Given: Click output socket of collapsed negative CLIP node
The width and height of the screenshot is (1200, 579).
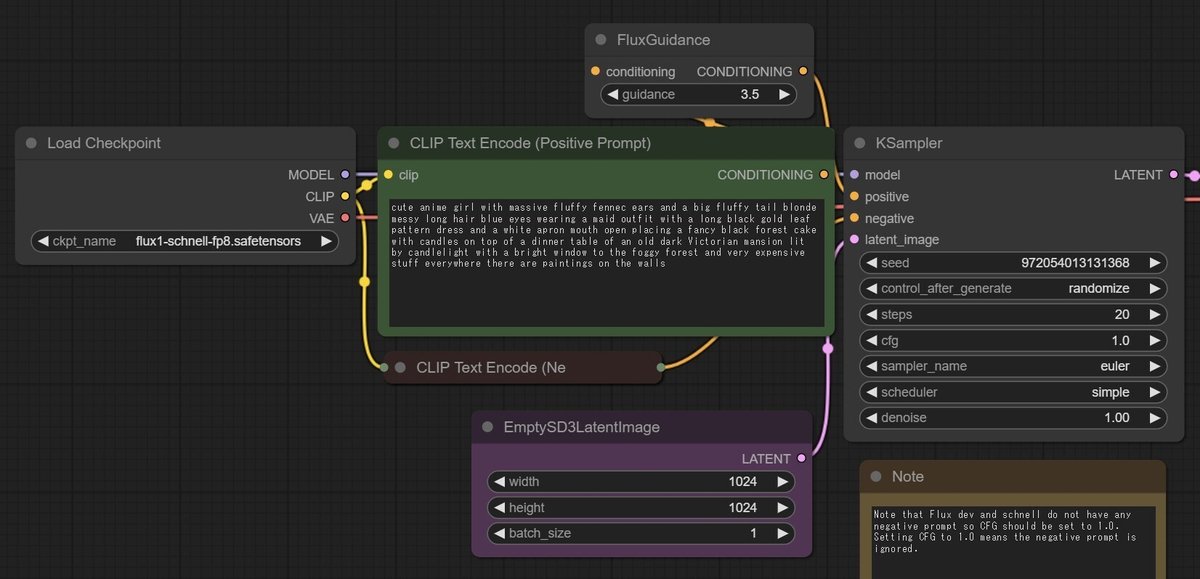Looking at the screenshot, I should [x=660, y=368].
